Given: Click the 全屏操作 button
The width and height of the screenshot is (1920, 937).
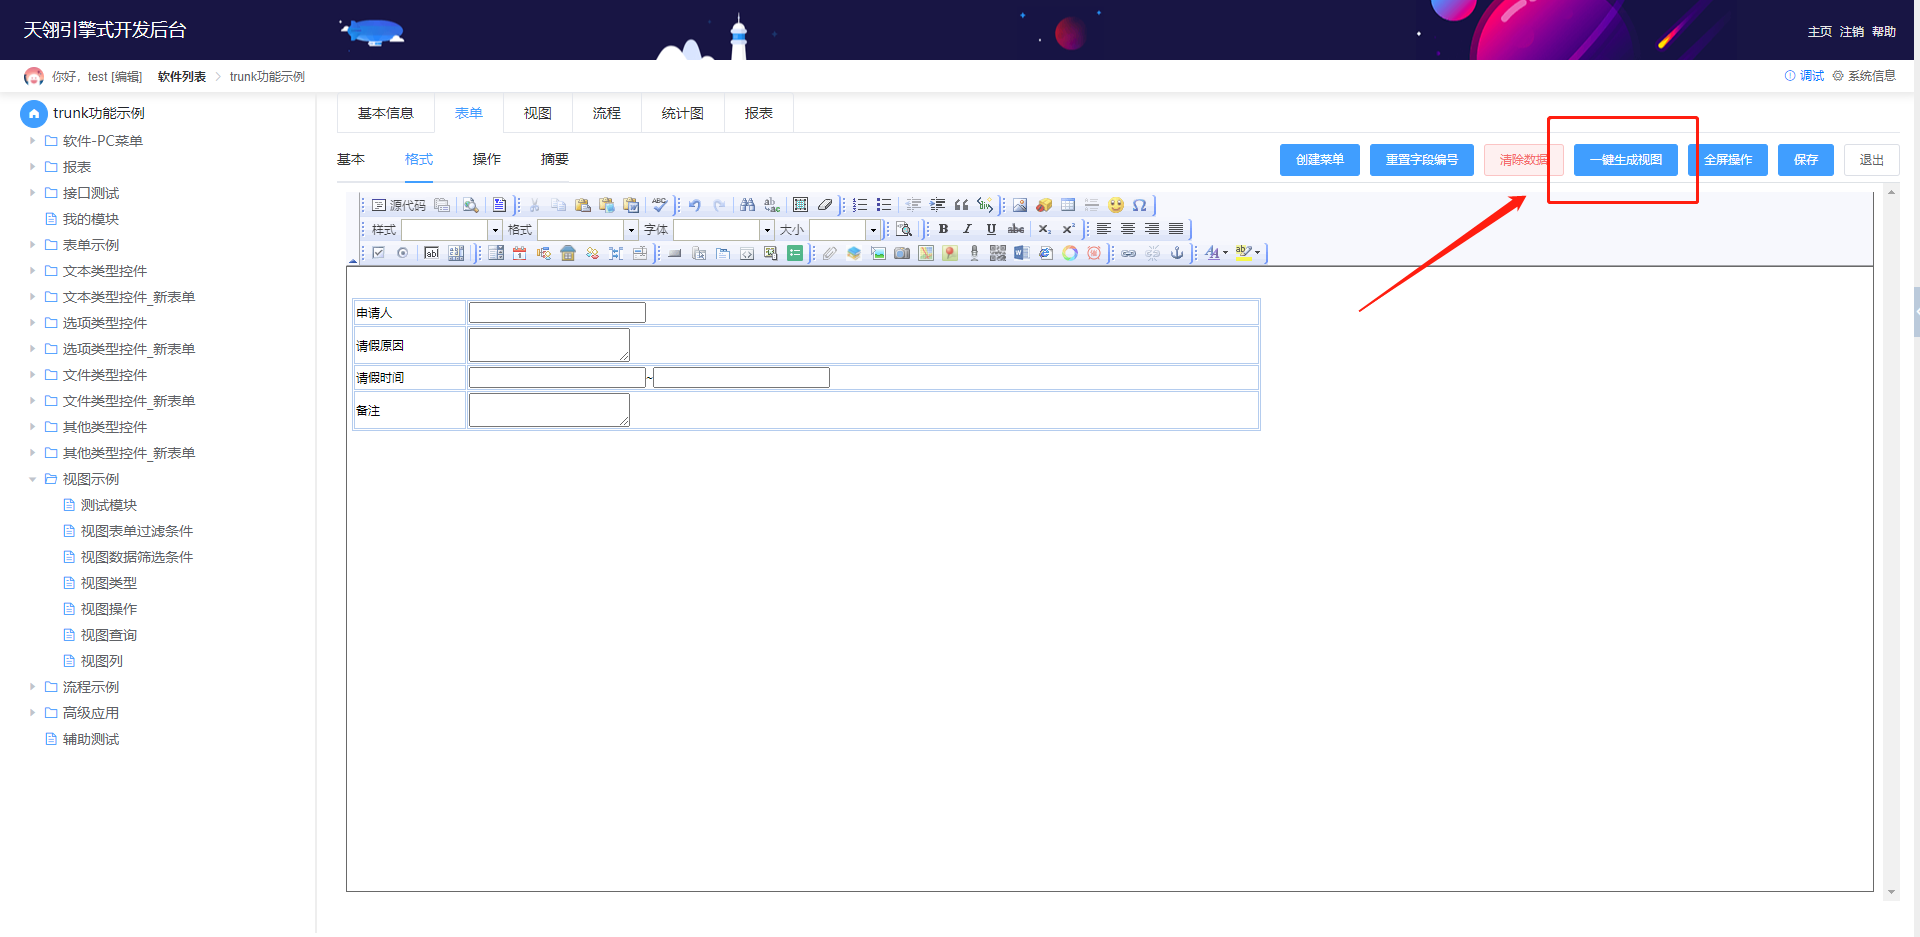Looking at the screenshot, I should [1728, 160].
